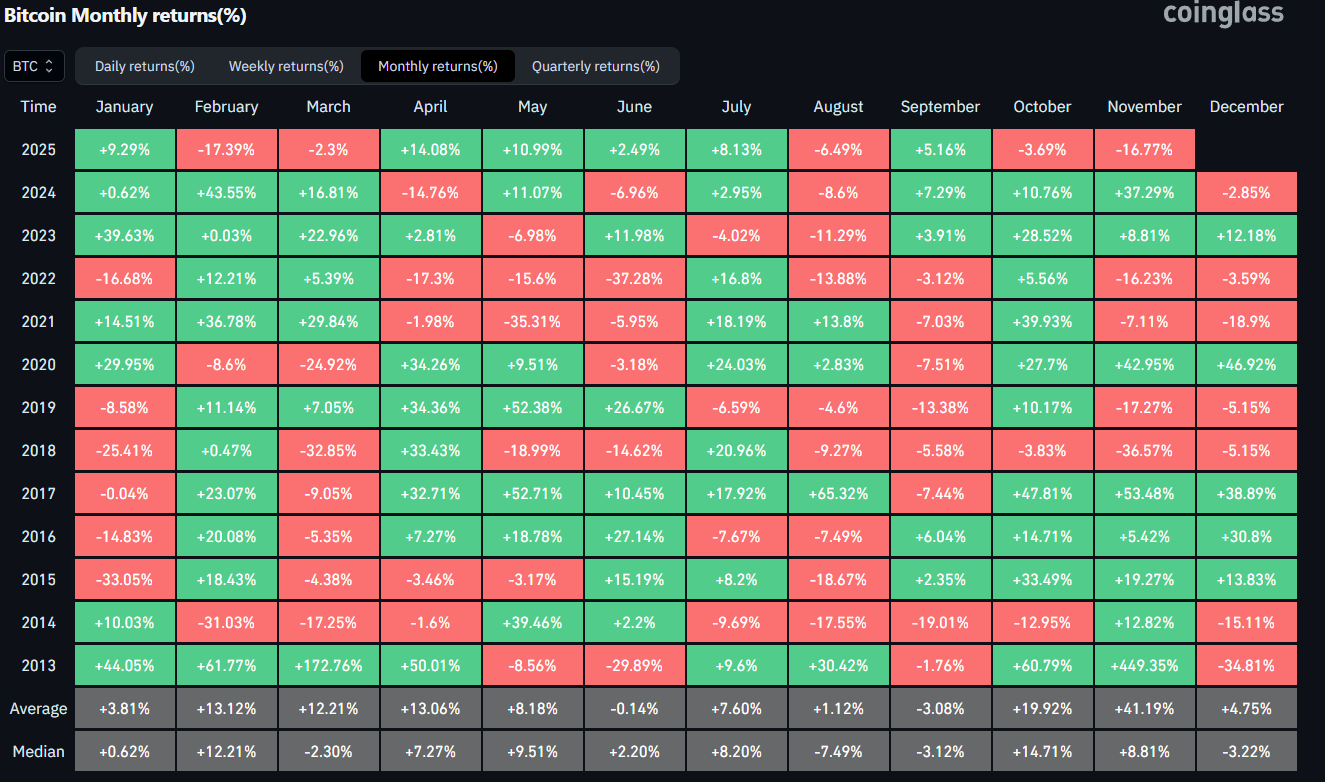Screen dimensions: 1325x782
Task: Select the +65.32% August 2017 cell
Action: [838, 493]
